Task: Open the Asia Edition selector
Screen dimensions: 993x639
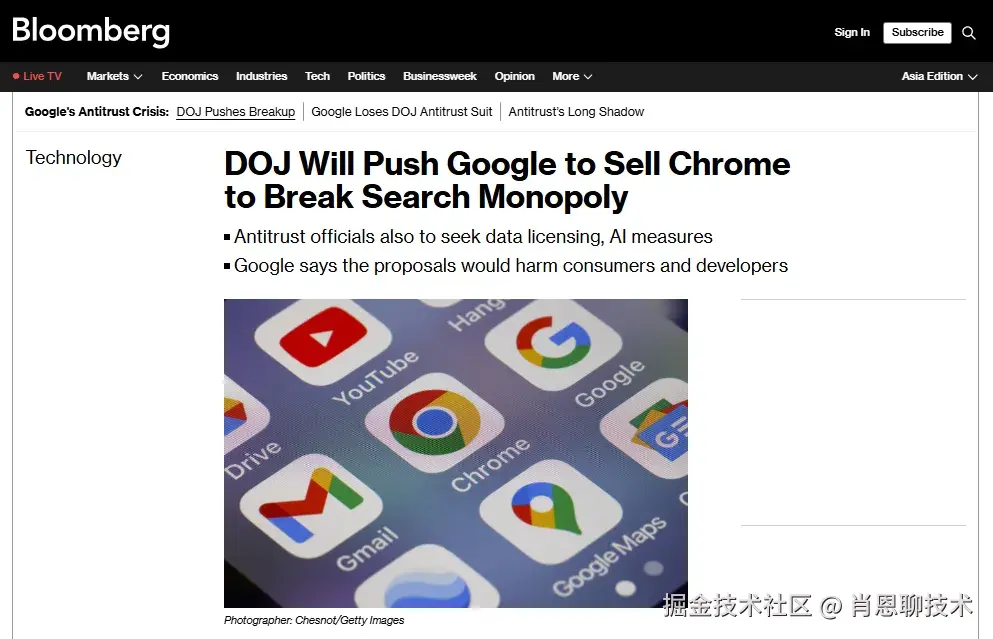Action: pos(939,77)
